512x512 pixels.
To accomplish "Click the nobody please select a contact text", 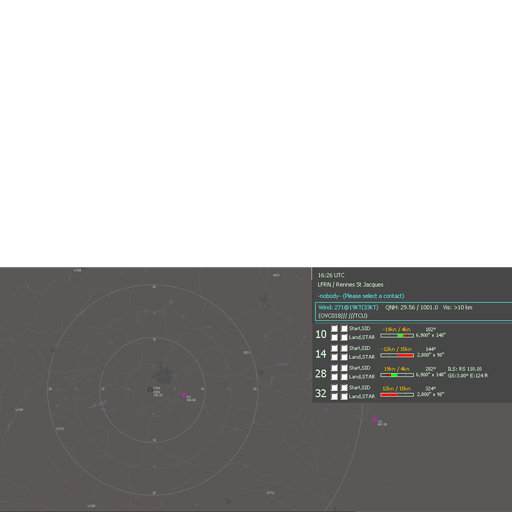I will (x=361, y=296).
